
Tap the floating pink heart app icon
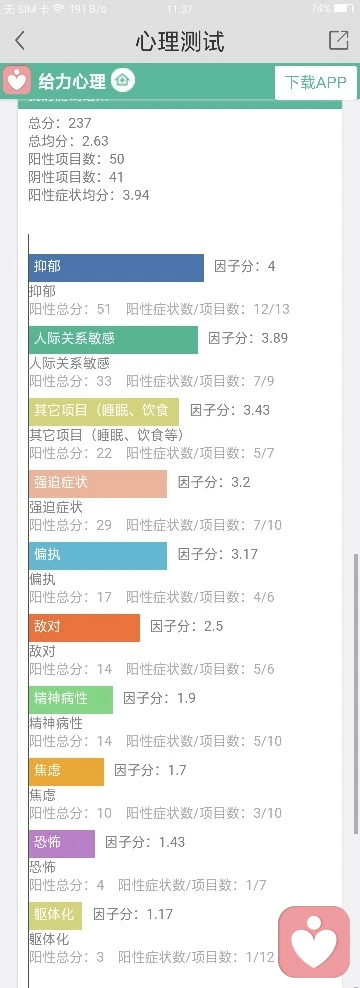click(x=314, y=941)
